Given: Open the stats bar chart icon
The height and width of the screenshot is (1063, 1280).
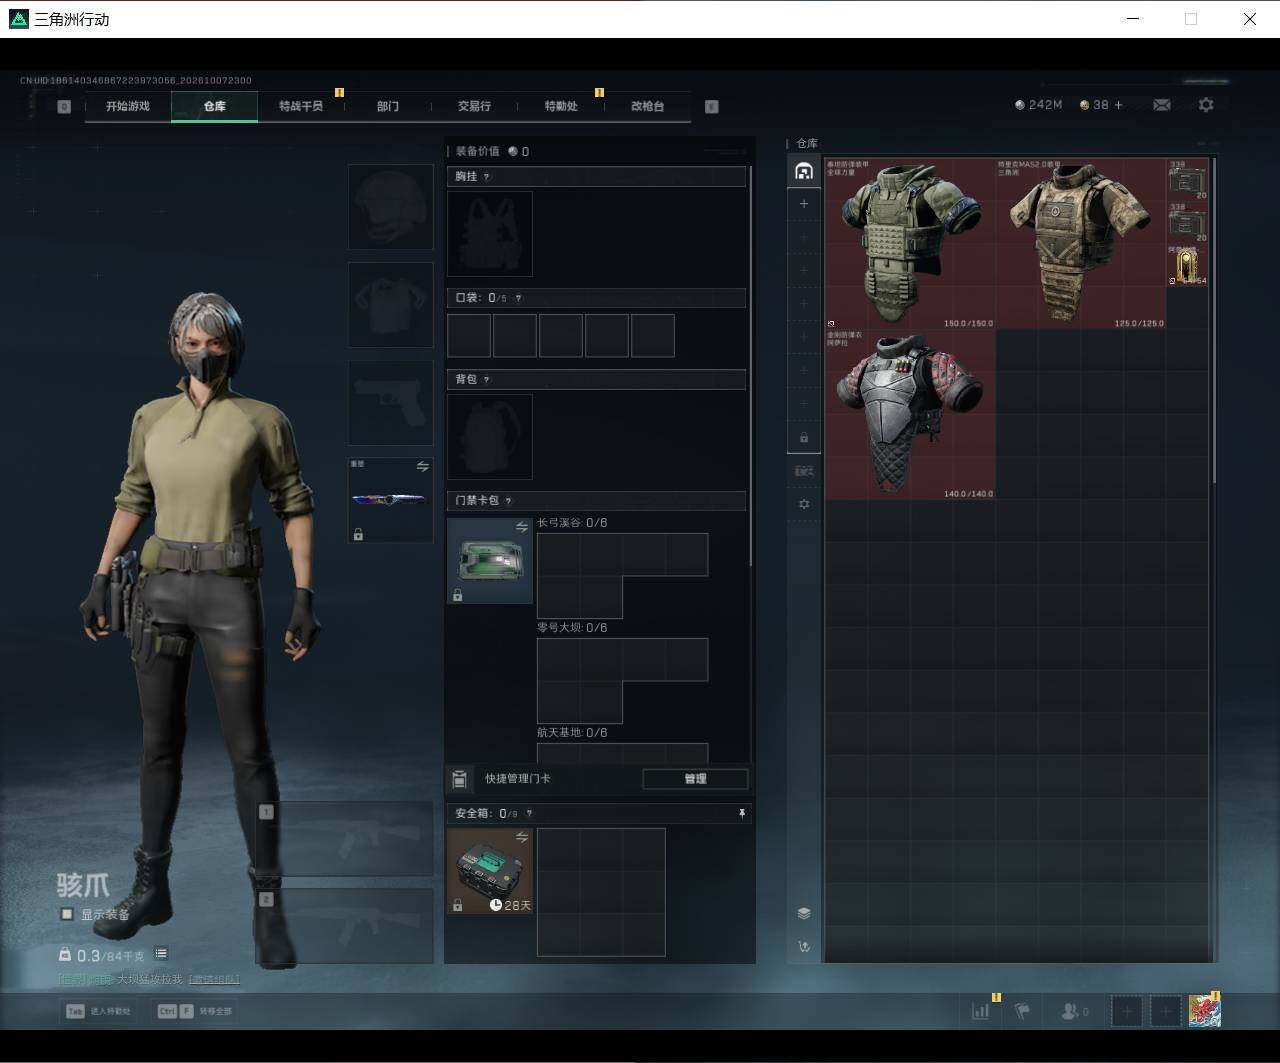Looking at the screenshot, I should click(x=981, y=1011).
